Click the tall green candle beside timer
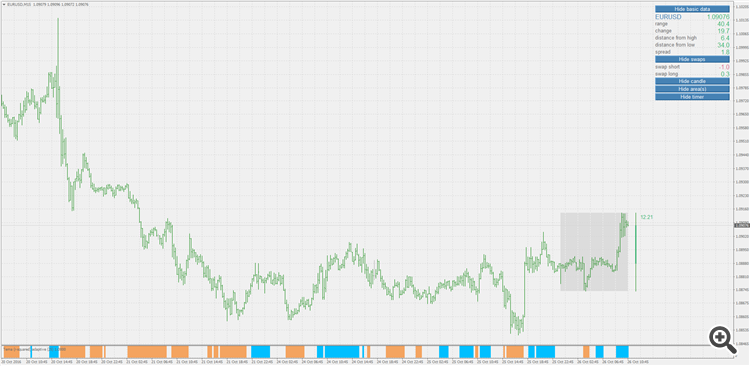This screenshot has height=366, width=750. click(636, 252)
